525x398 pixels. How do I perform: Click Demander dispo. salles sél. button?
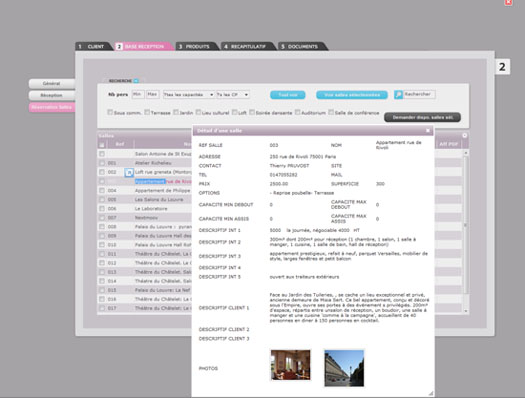[423, 117]
